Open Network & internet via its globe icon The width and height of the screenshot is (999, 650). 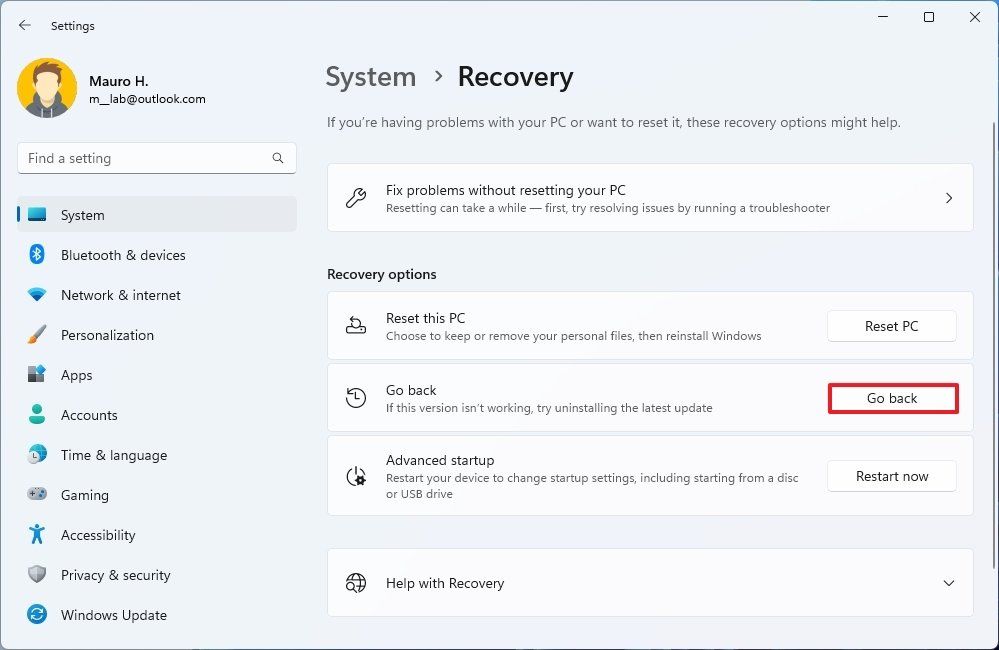click(36, 295)
